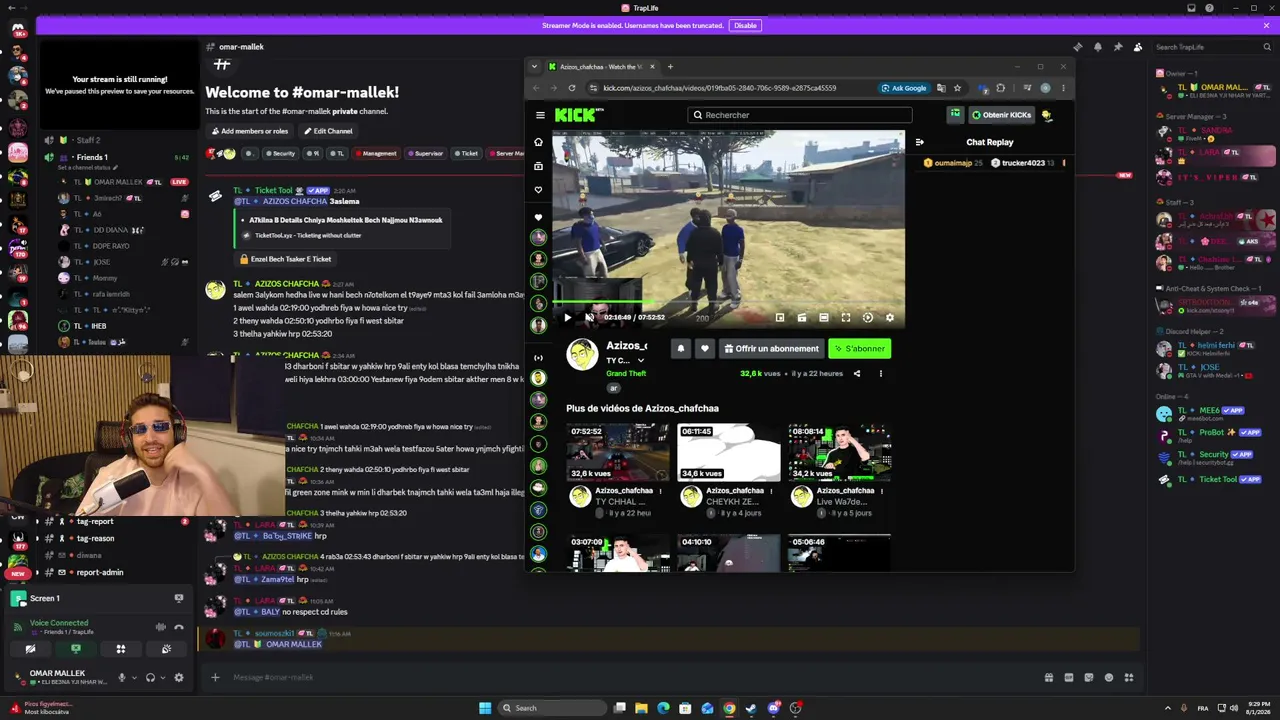Open the report-admin channel
Image resolution: width=1280 pixels, height=720 pixels.
pyautogui.click(x=100, y=573)
